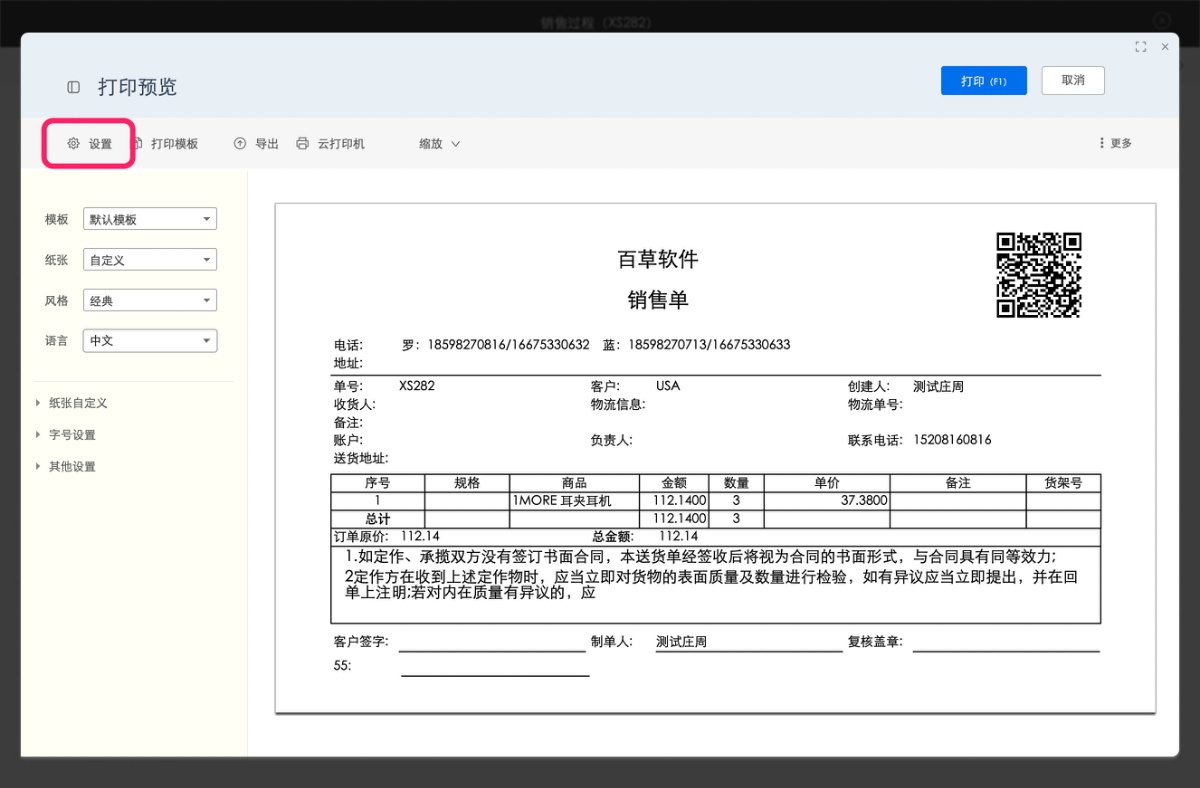The width and height of the screenshot is (1200, 788).
Task: Open the 设置 toolbar item
Action: point(90,144)
